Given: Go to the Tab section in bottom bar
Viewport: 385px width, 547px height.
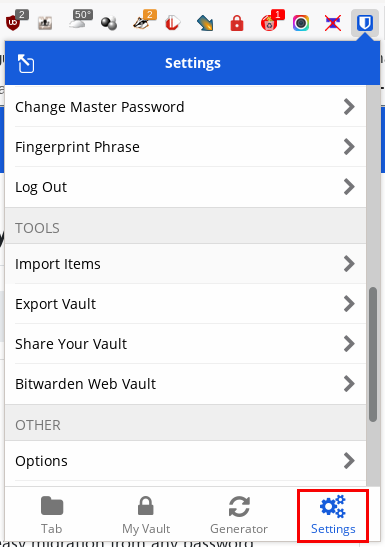Looking at the screenshot, I should [52, 515].
